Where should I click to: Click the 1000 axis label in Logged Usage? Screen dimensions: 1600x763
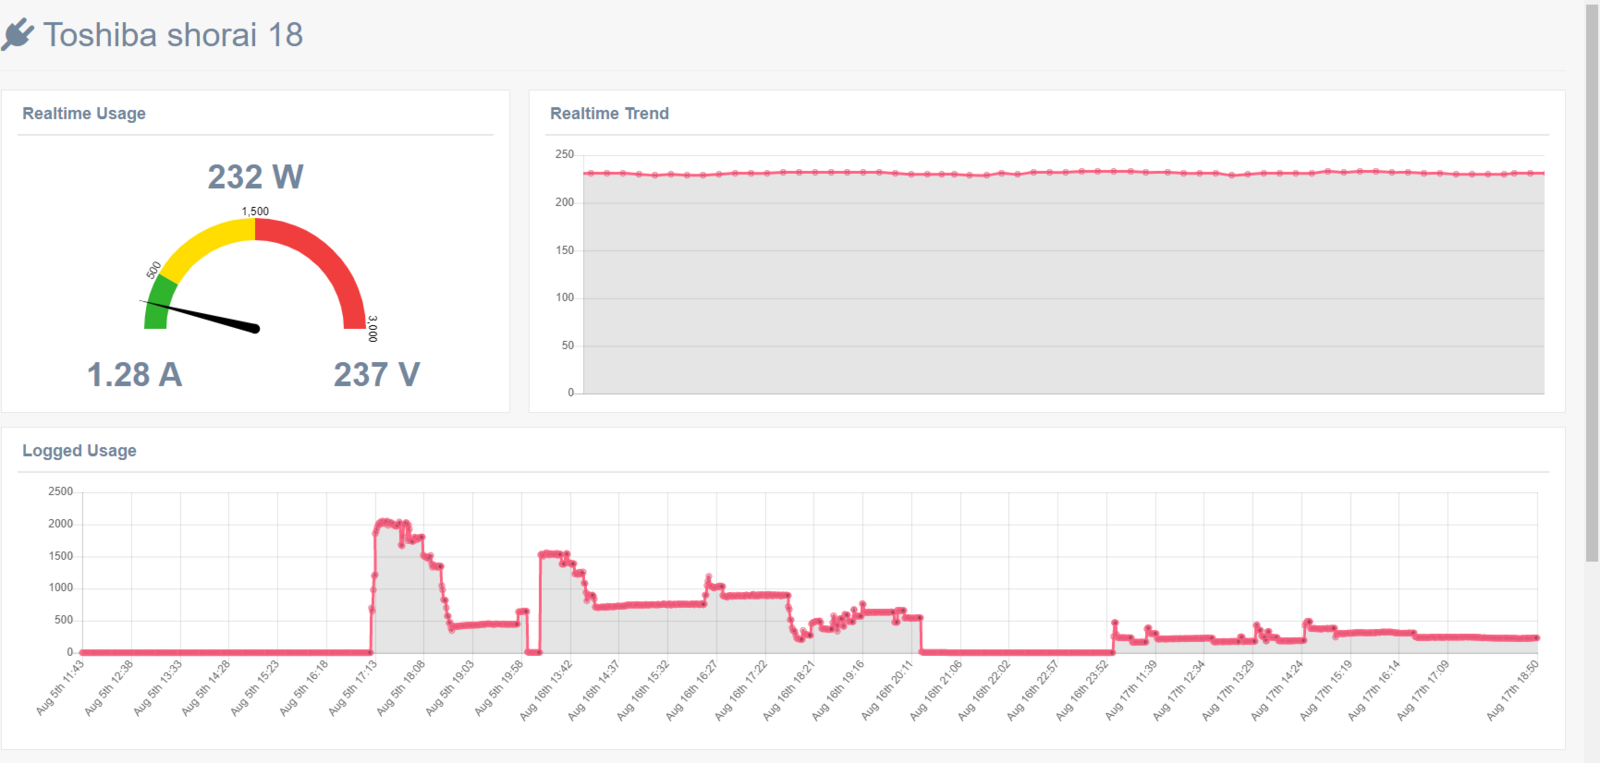point(60,587)
